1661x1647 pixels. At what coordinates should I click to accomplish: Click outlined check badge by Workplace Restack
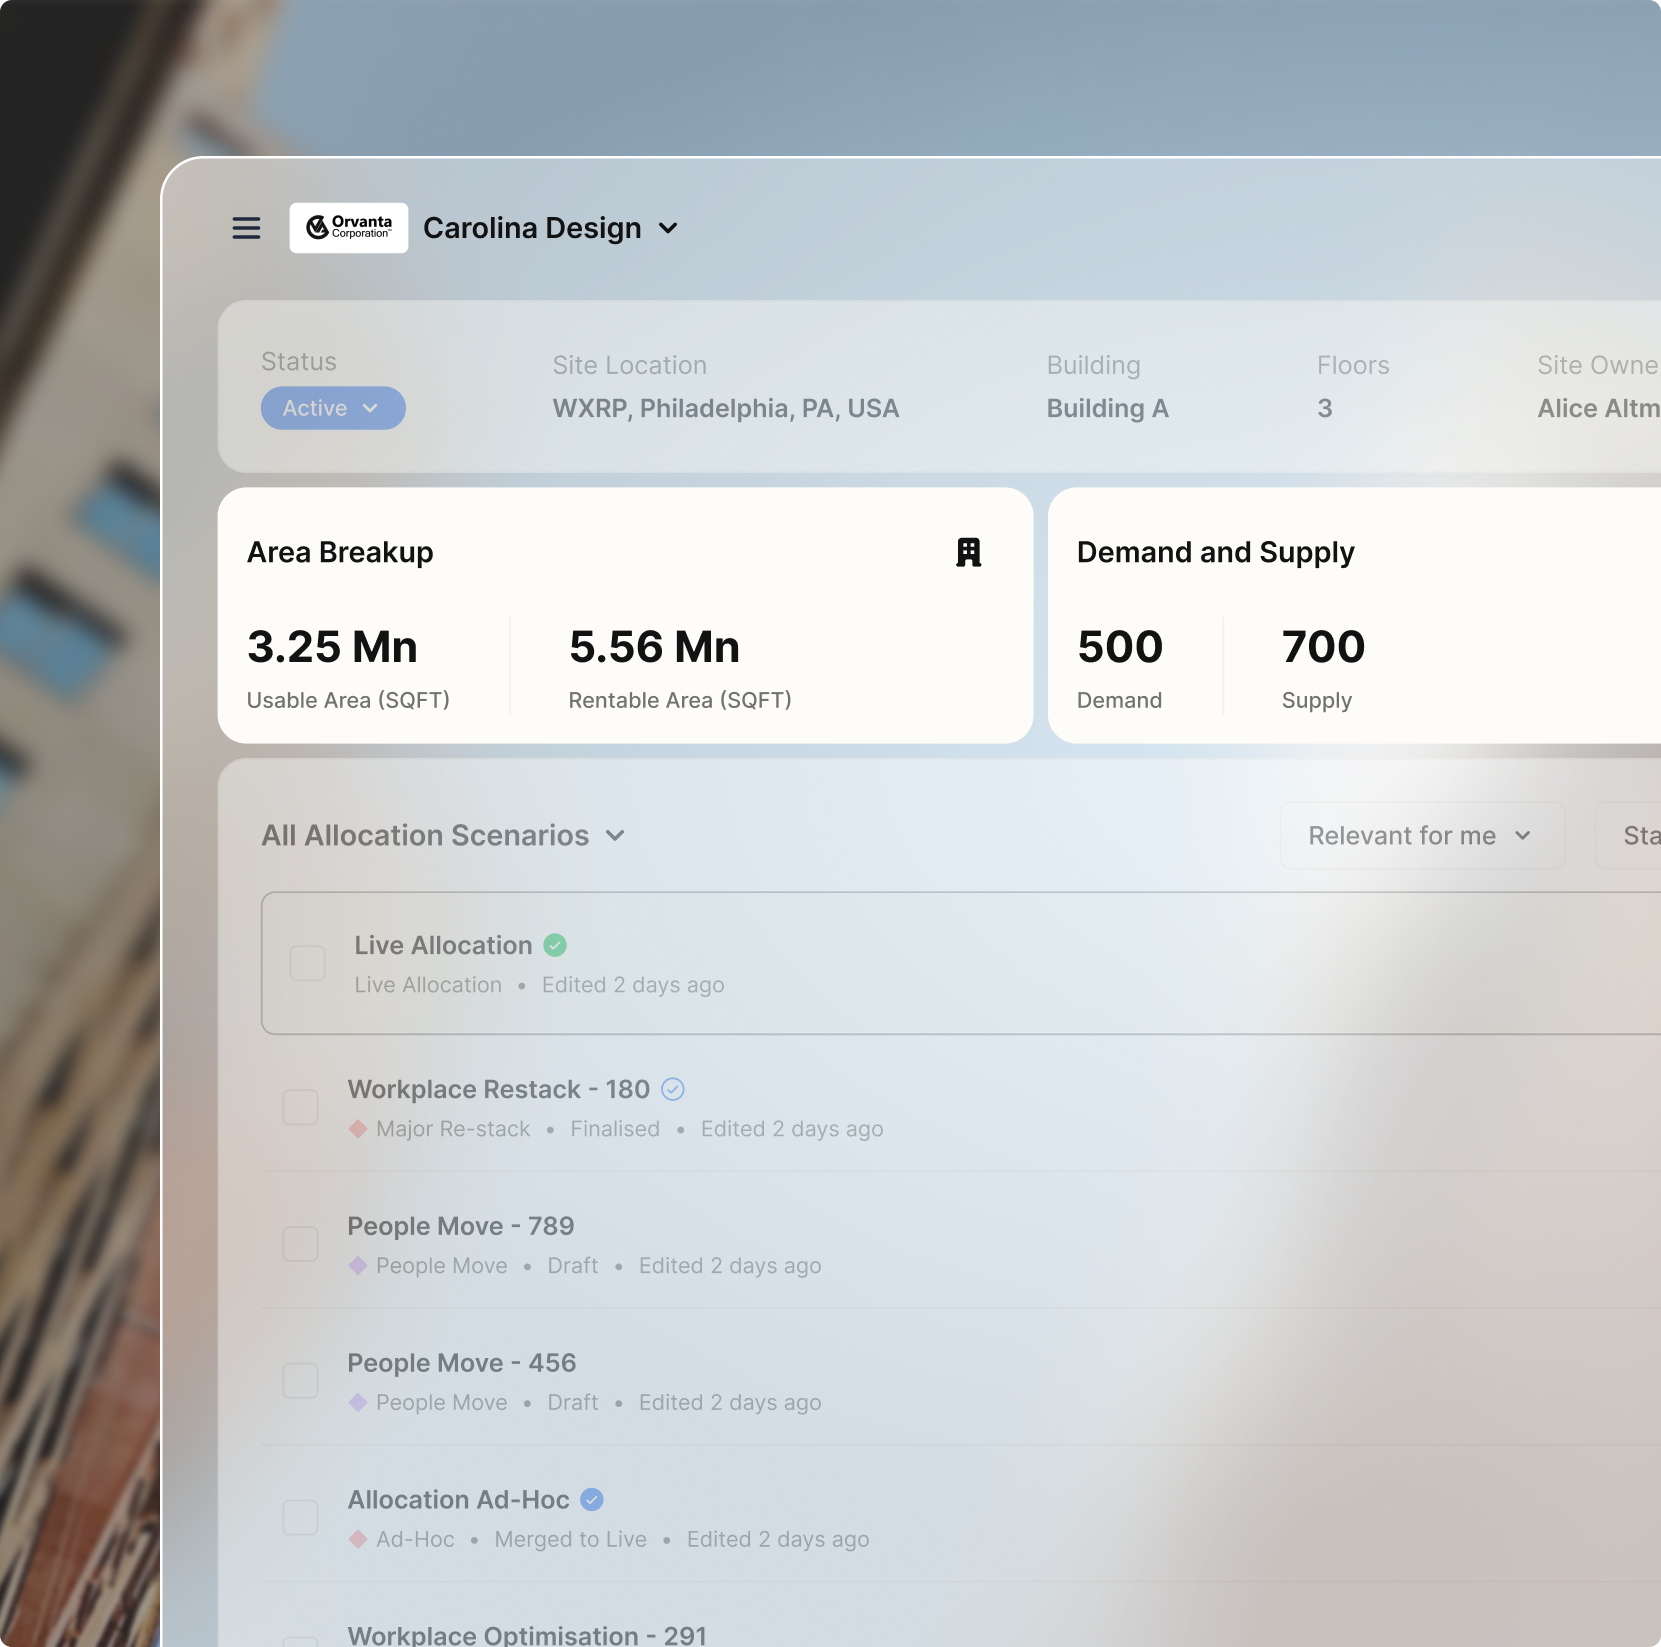click(673, 1089)
